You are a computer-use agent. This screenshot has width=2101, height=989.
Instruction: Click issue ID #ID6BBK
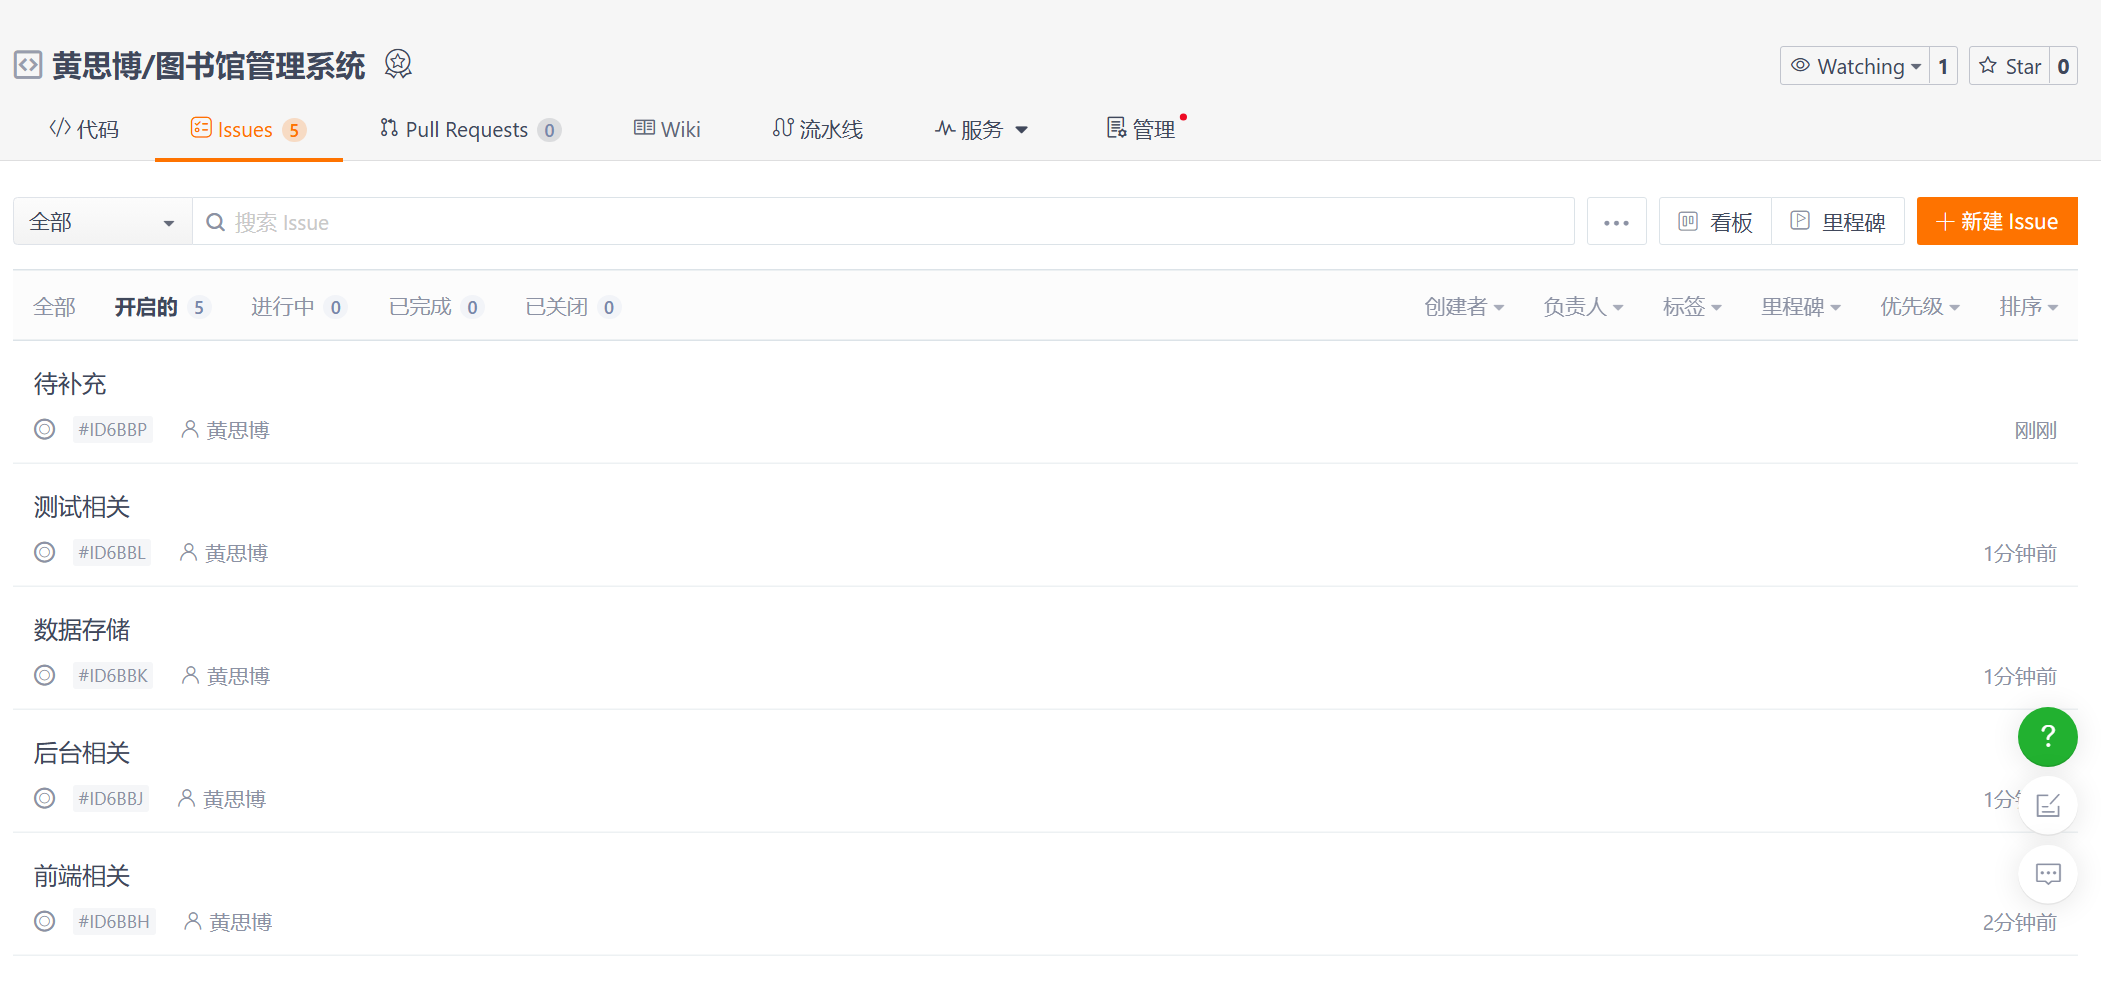113,676
